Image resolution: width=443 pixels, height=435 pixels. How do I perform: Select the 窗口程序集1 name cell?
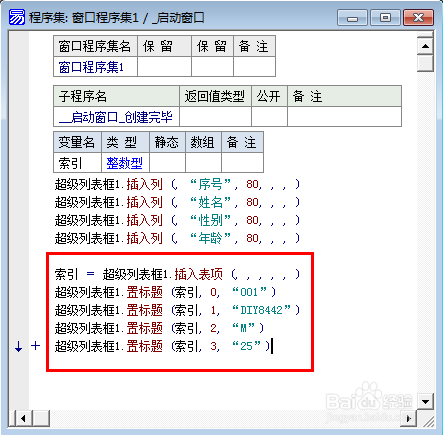click(x=95, y=67)
